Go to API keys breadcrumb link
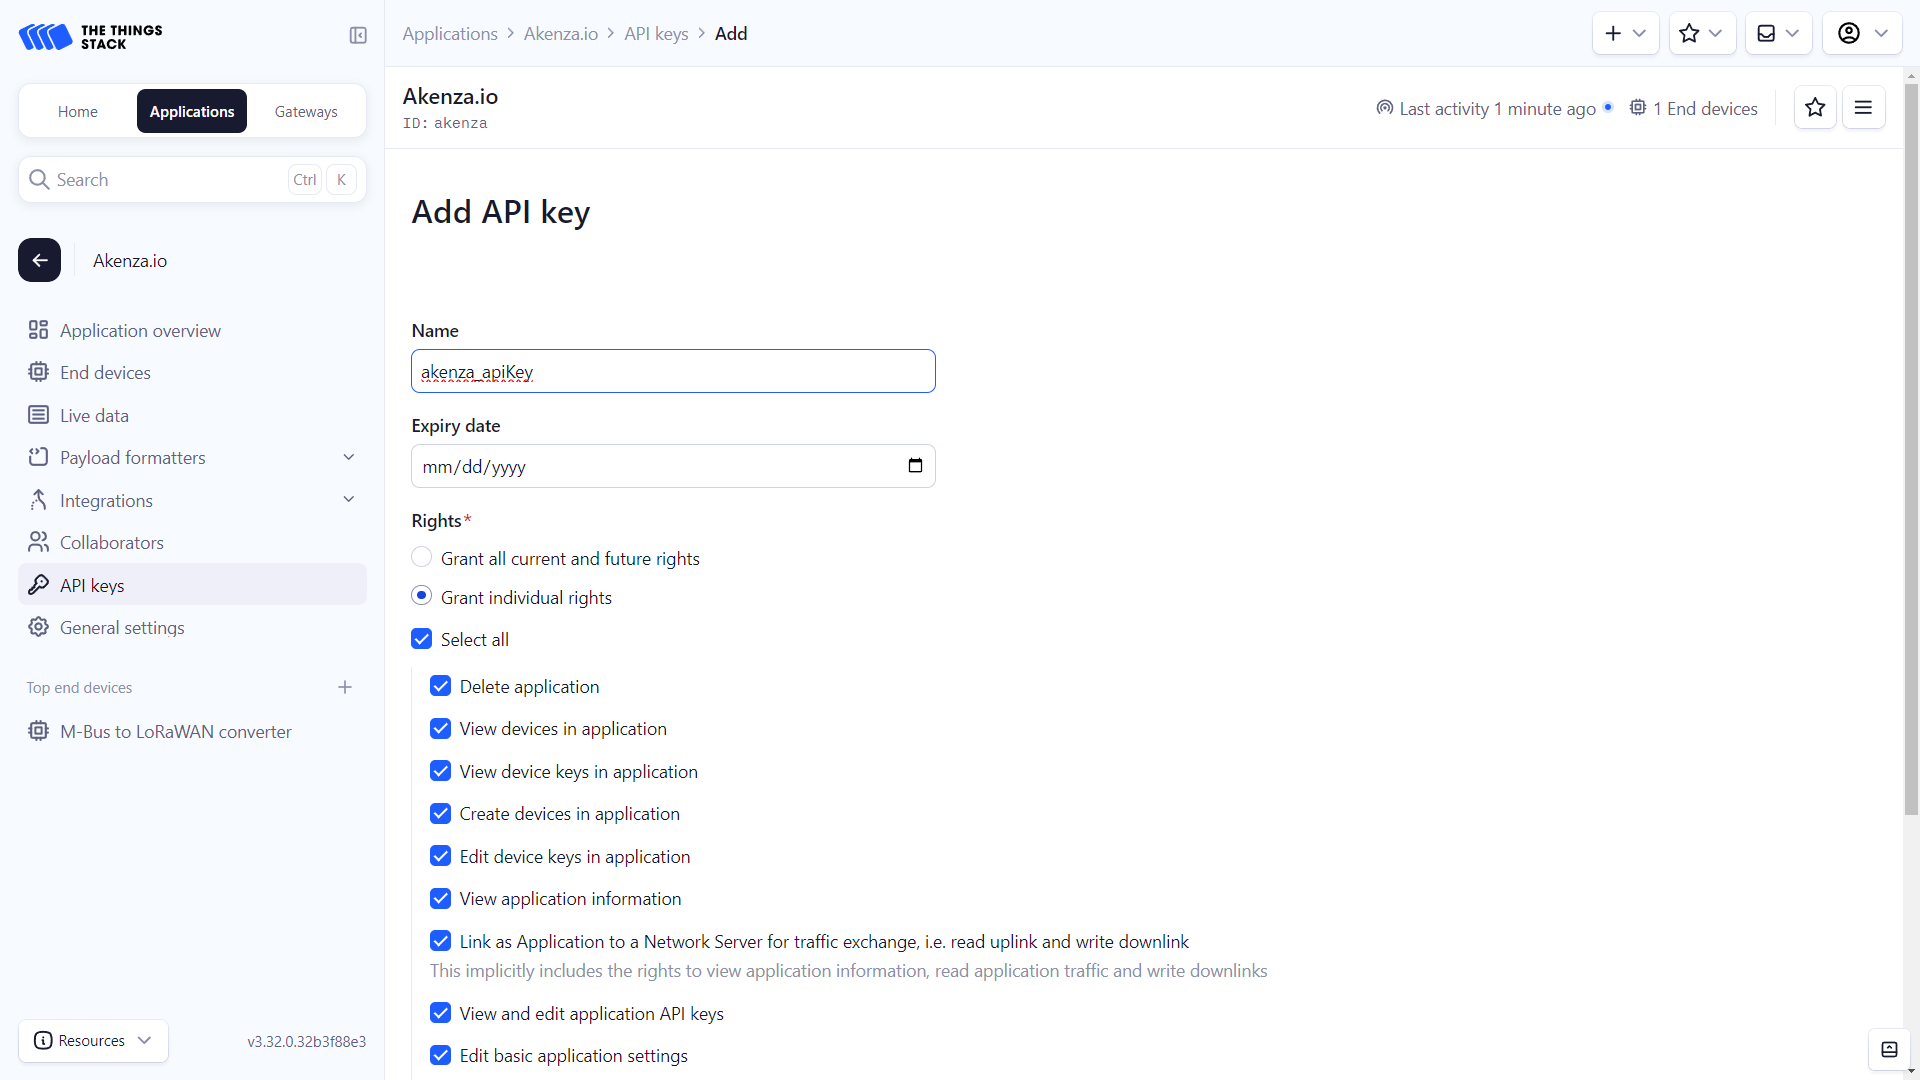 click(x=656, y=34)
